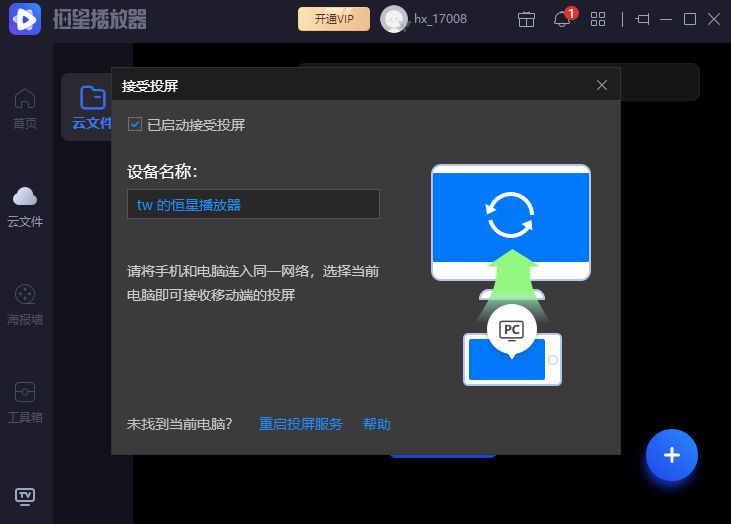Click the user avatar icon
Image resolution: width=731 pixels, height=524 pixels.
coord(394,19)
